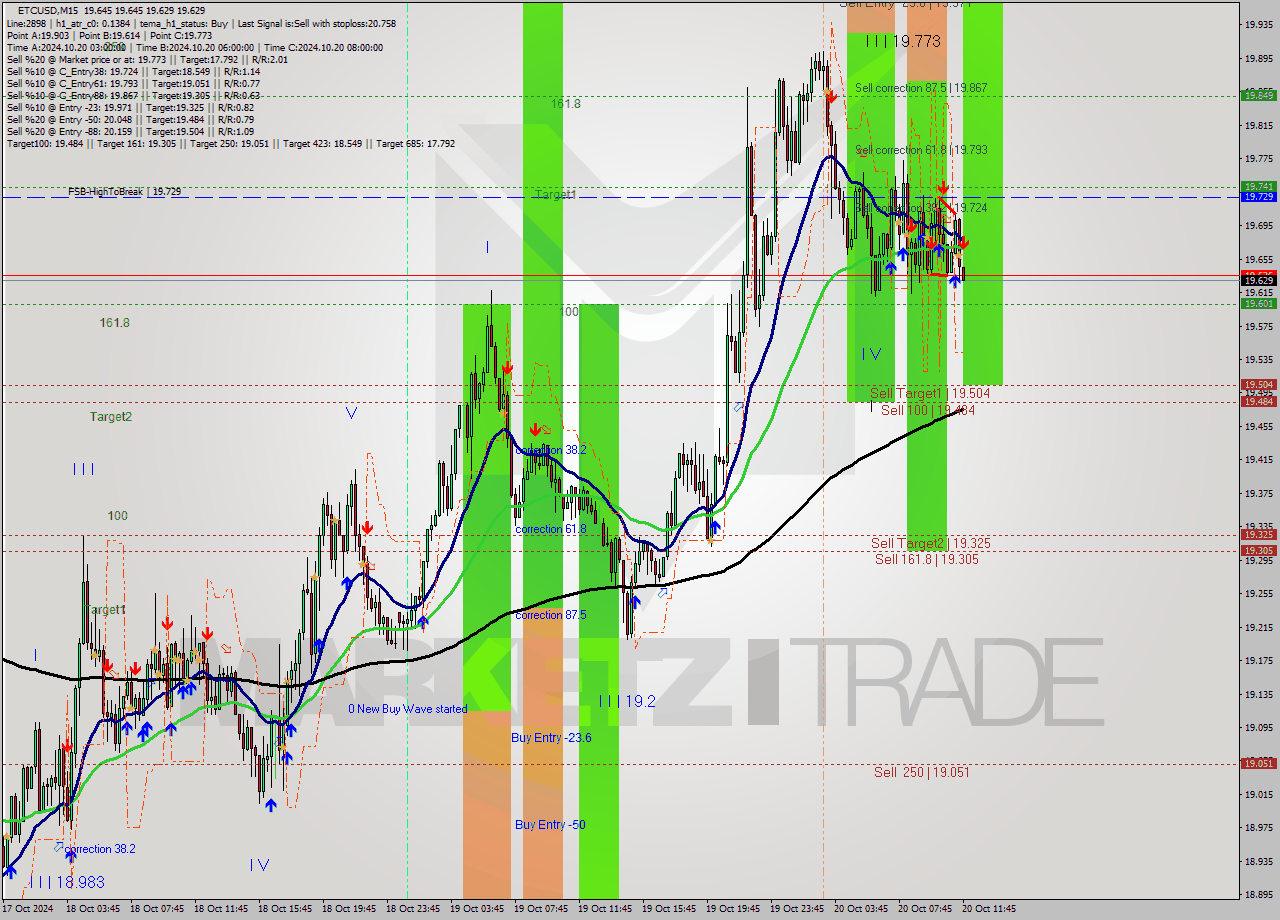Click the 18.975 price axis value

1258,828
